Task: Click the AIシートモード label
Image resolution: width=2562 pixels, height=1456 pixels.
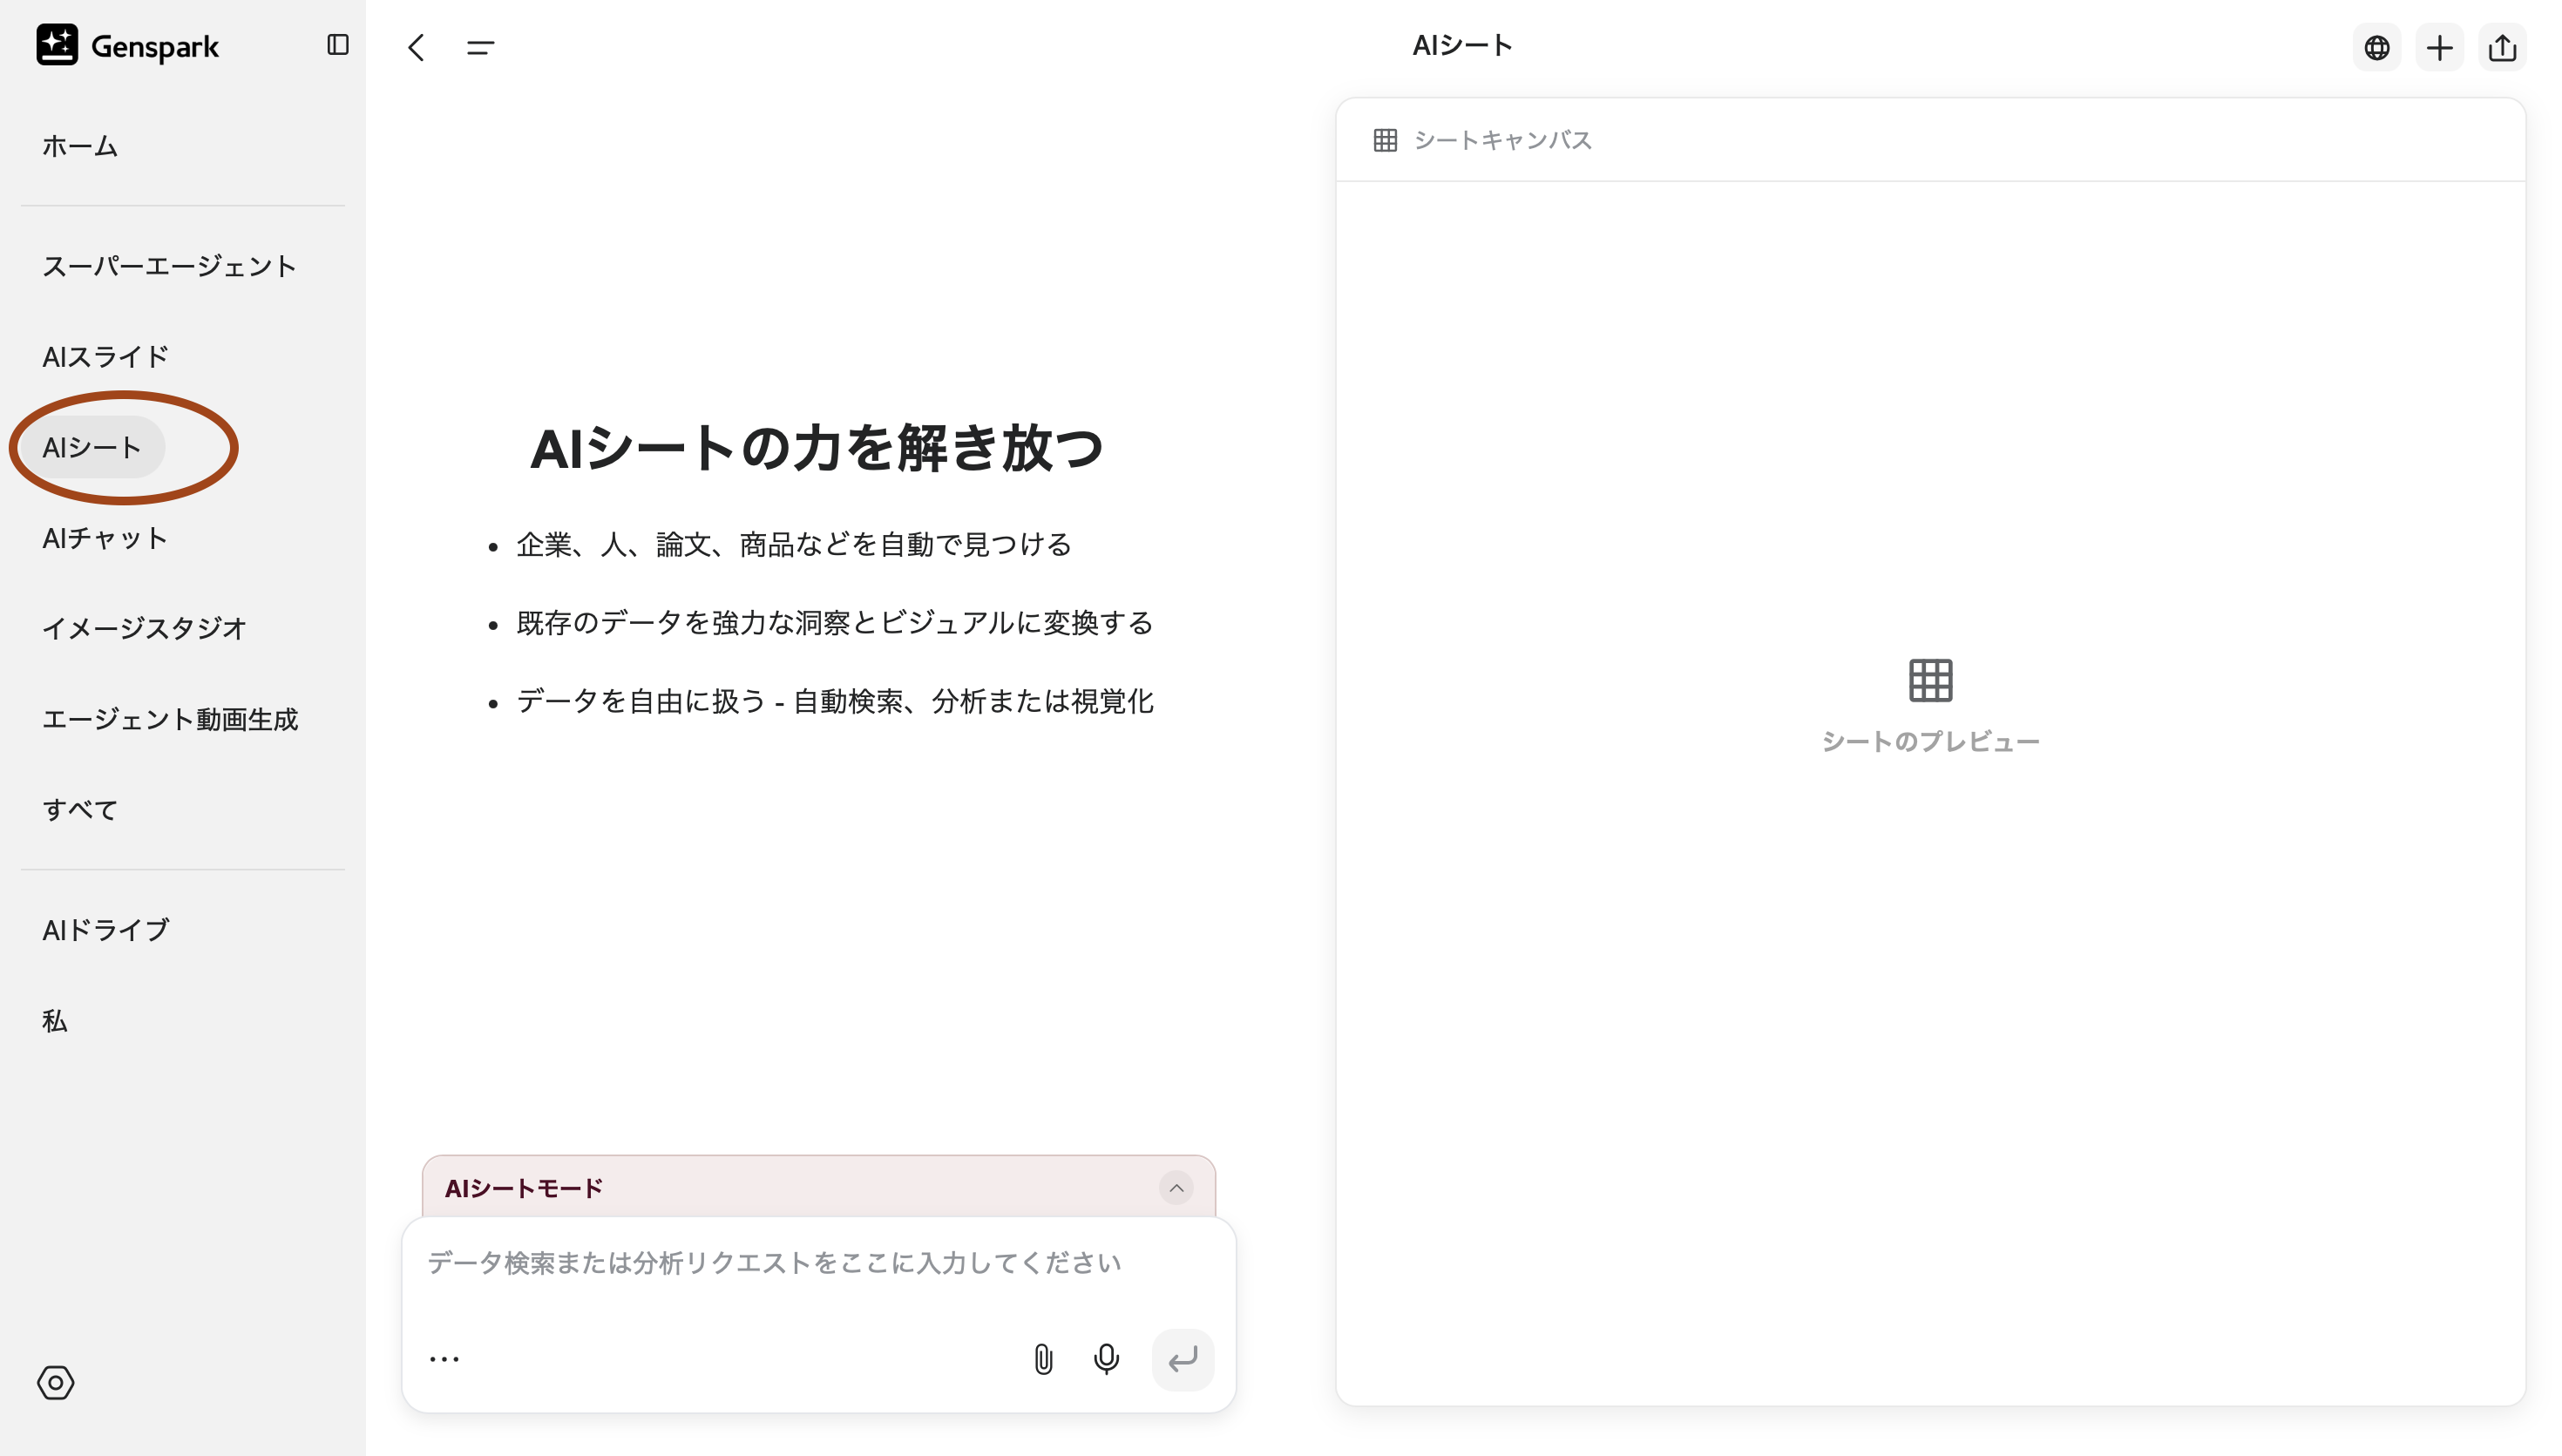Action: 524,1188
